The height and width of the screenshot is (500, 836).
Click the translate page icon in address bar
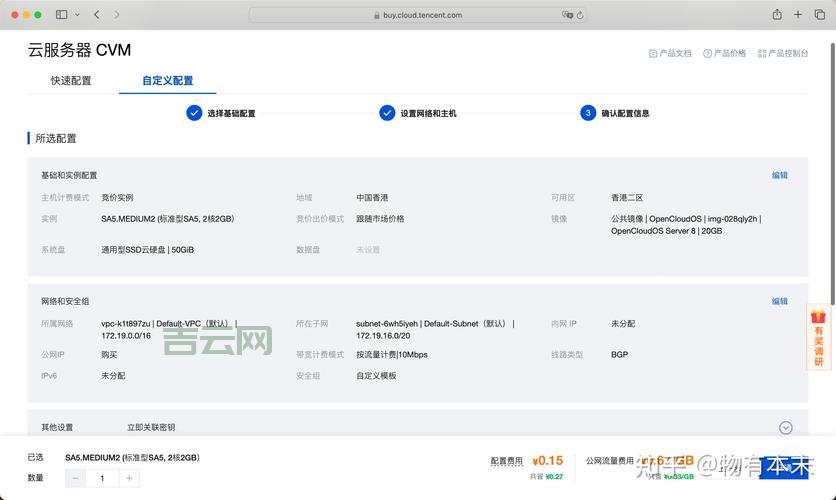[568, 15]
